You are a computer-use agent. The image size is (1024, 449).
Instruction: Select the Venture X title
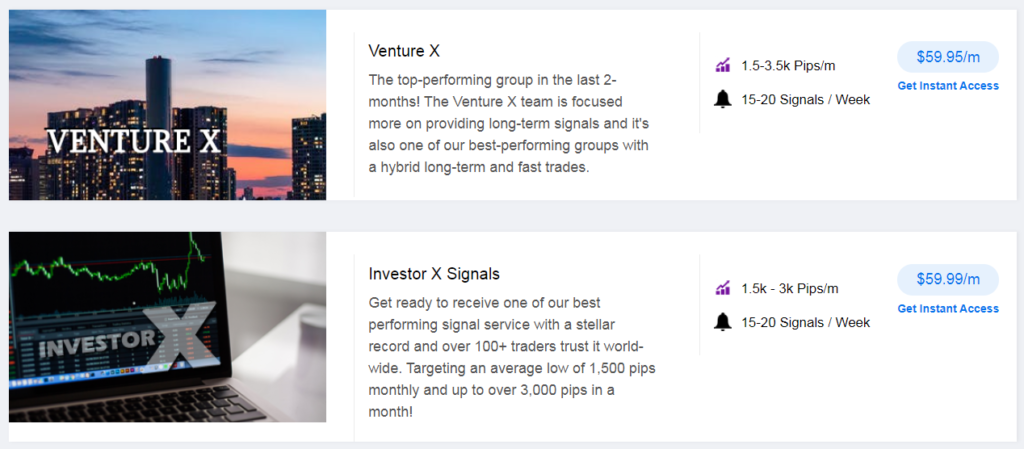click(404, 51)
